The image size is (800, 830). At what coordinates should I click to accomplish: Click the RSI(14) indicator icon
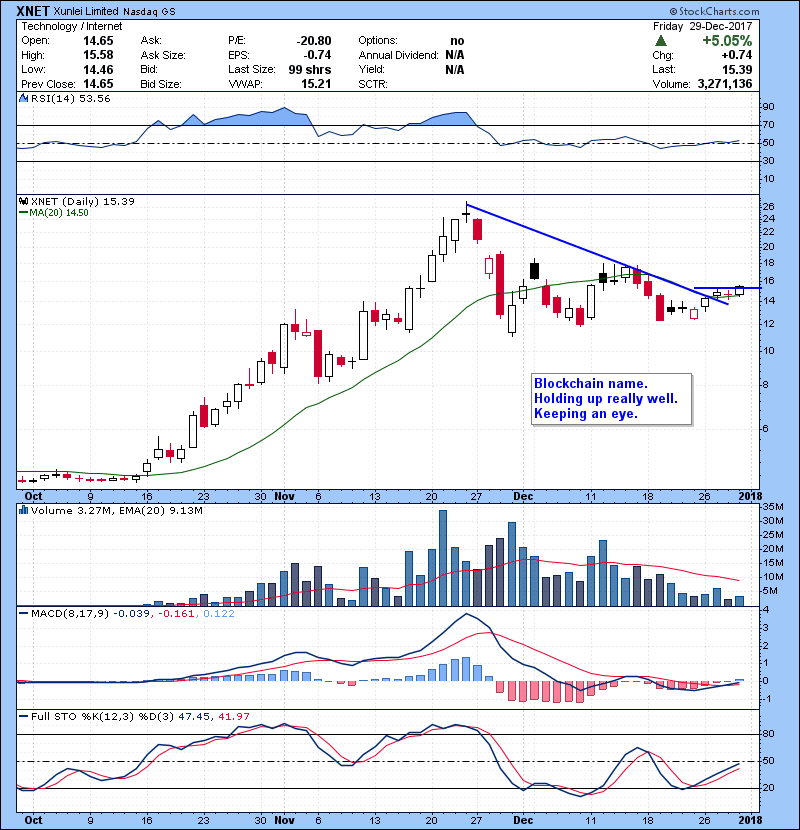pos(23,98)
